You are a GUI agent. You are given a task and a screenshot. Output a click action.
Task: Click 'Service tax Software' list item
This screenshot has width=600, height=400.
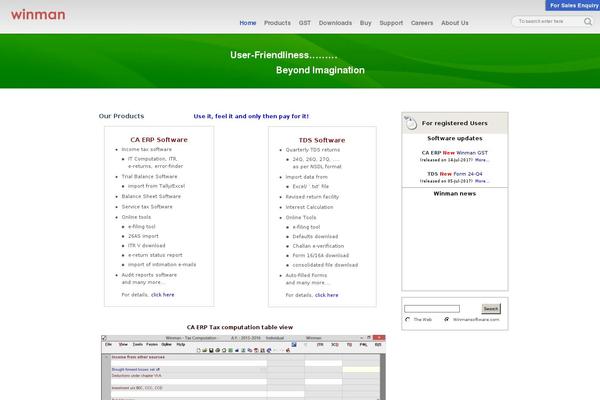pos(147,207)
